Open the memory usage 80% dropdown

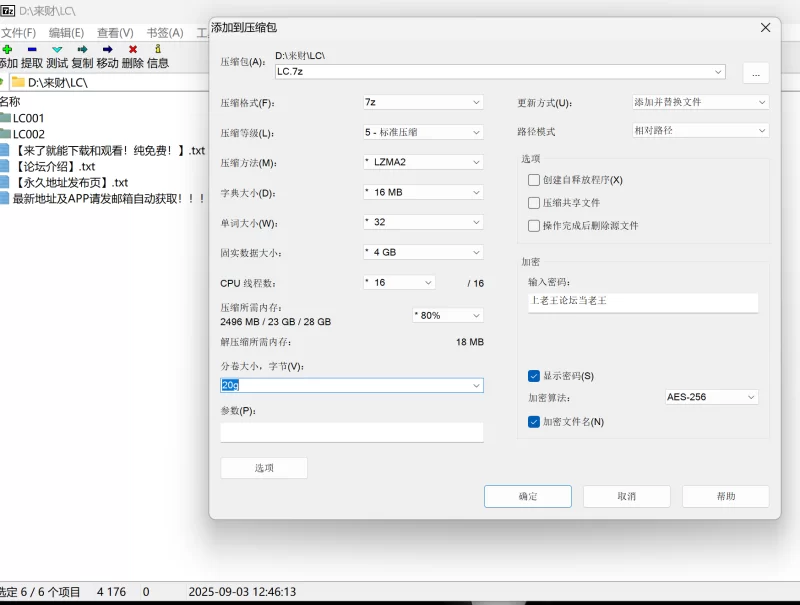click(447, 316)
